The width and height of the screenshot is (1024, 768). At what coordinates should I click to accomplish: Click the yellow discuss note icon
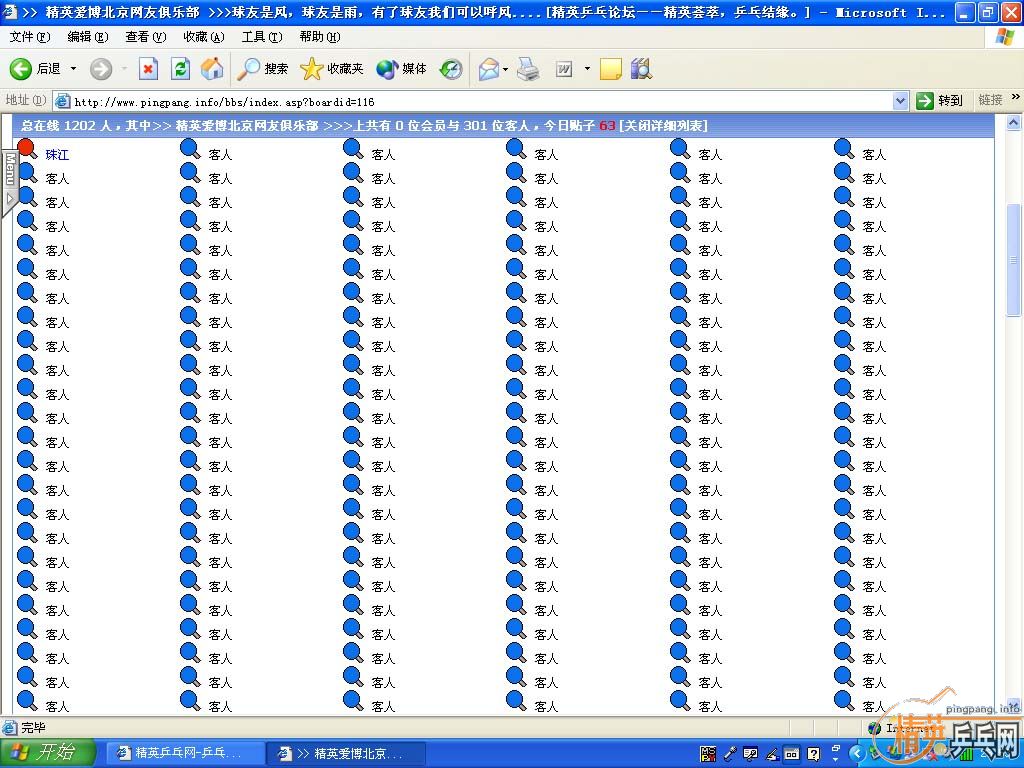click(611, 69)
